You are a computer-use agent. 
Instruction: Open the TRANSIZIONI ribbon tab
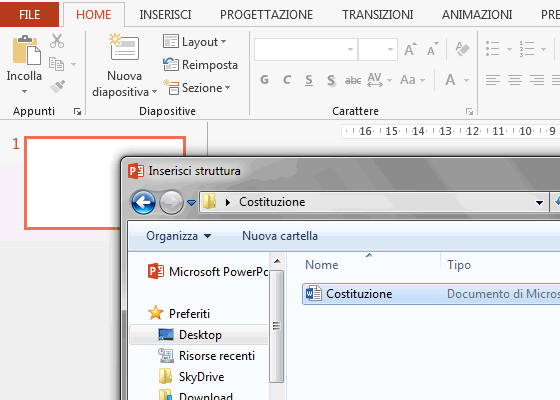tap(378, 15)
